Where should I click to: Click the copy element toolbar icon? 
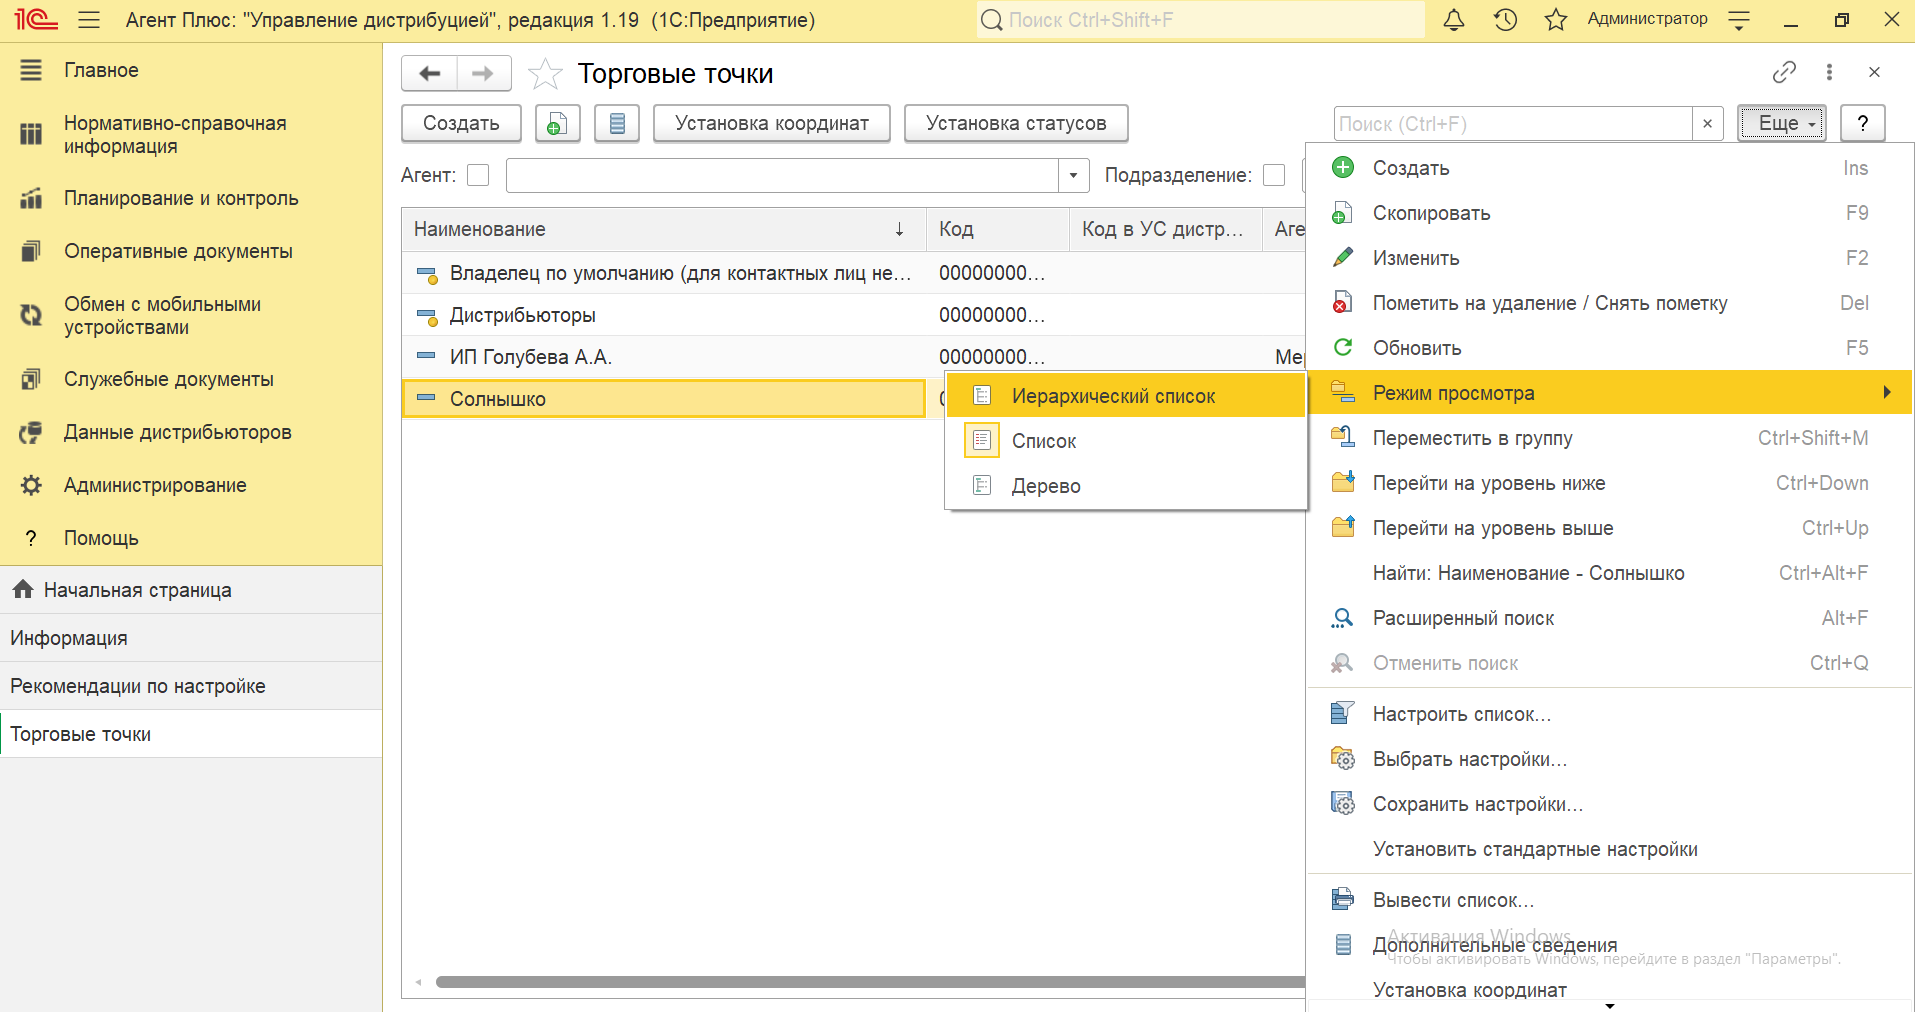point(558,123)
